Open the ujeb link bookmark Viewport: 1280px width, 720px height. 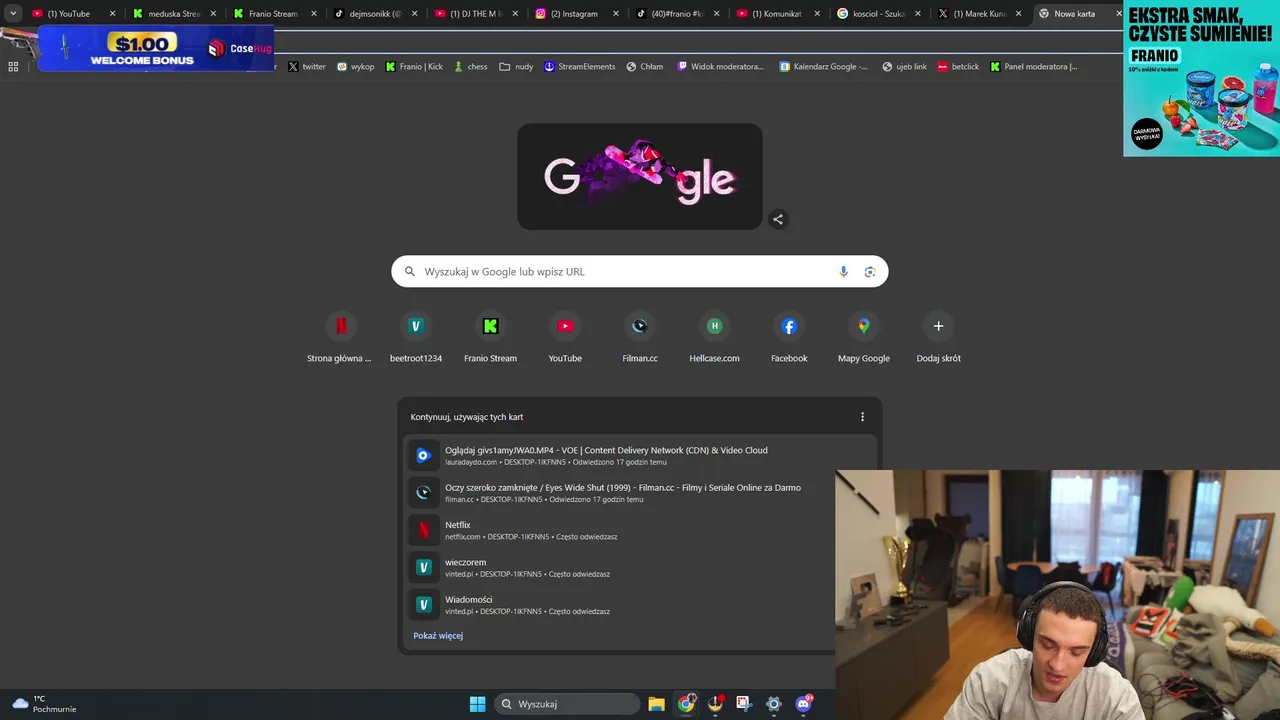(904, 67)
